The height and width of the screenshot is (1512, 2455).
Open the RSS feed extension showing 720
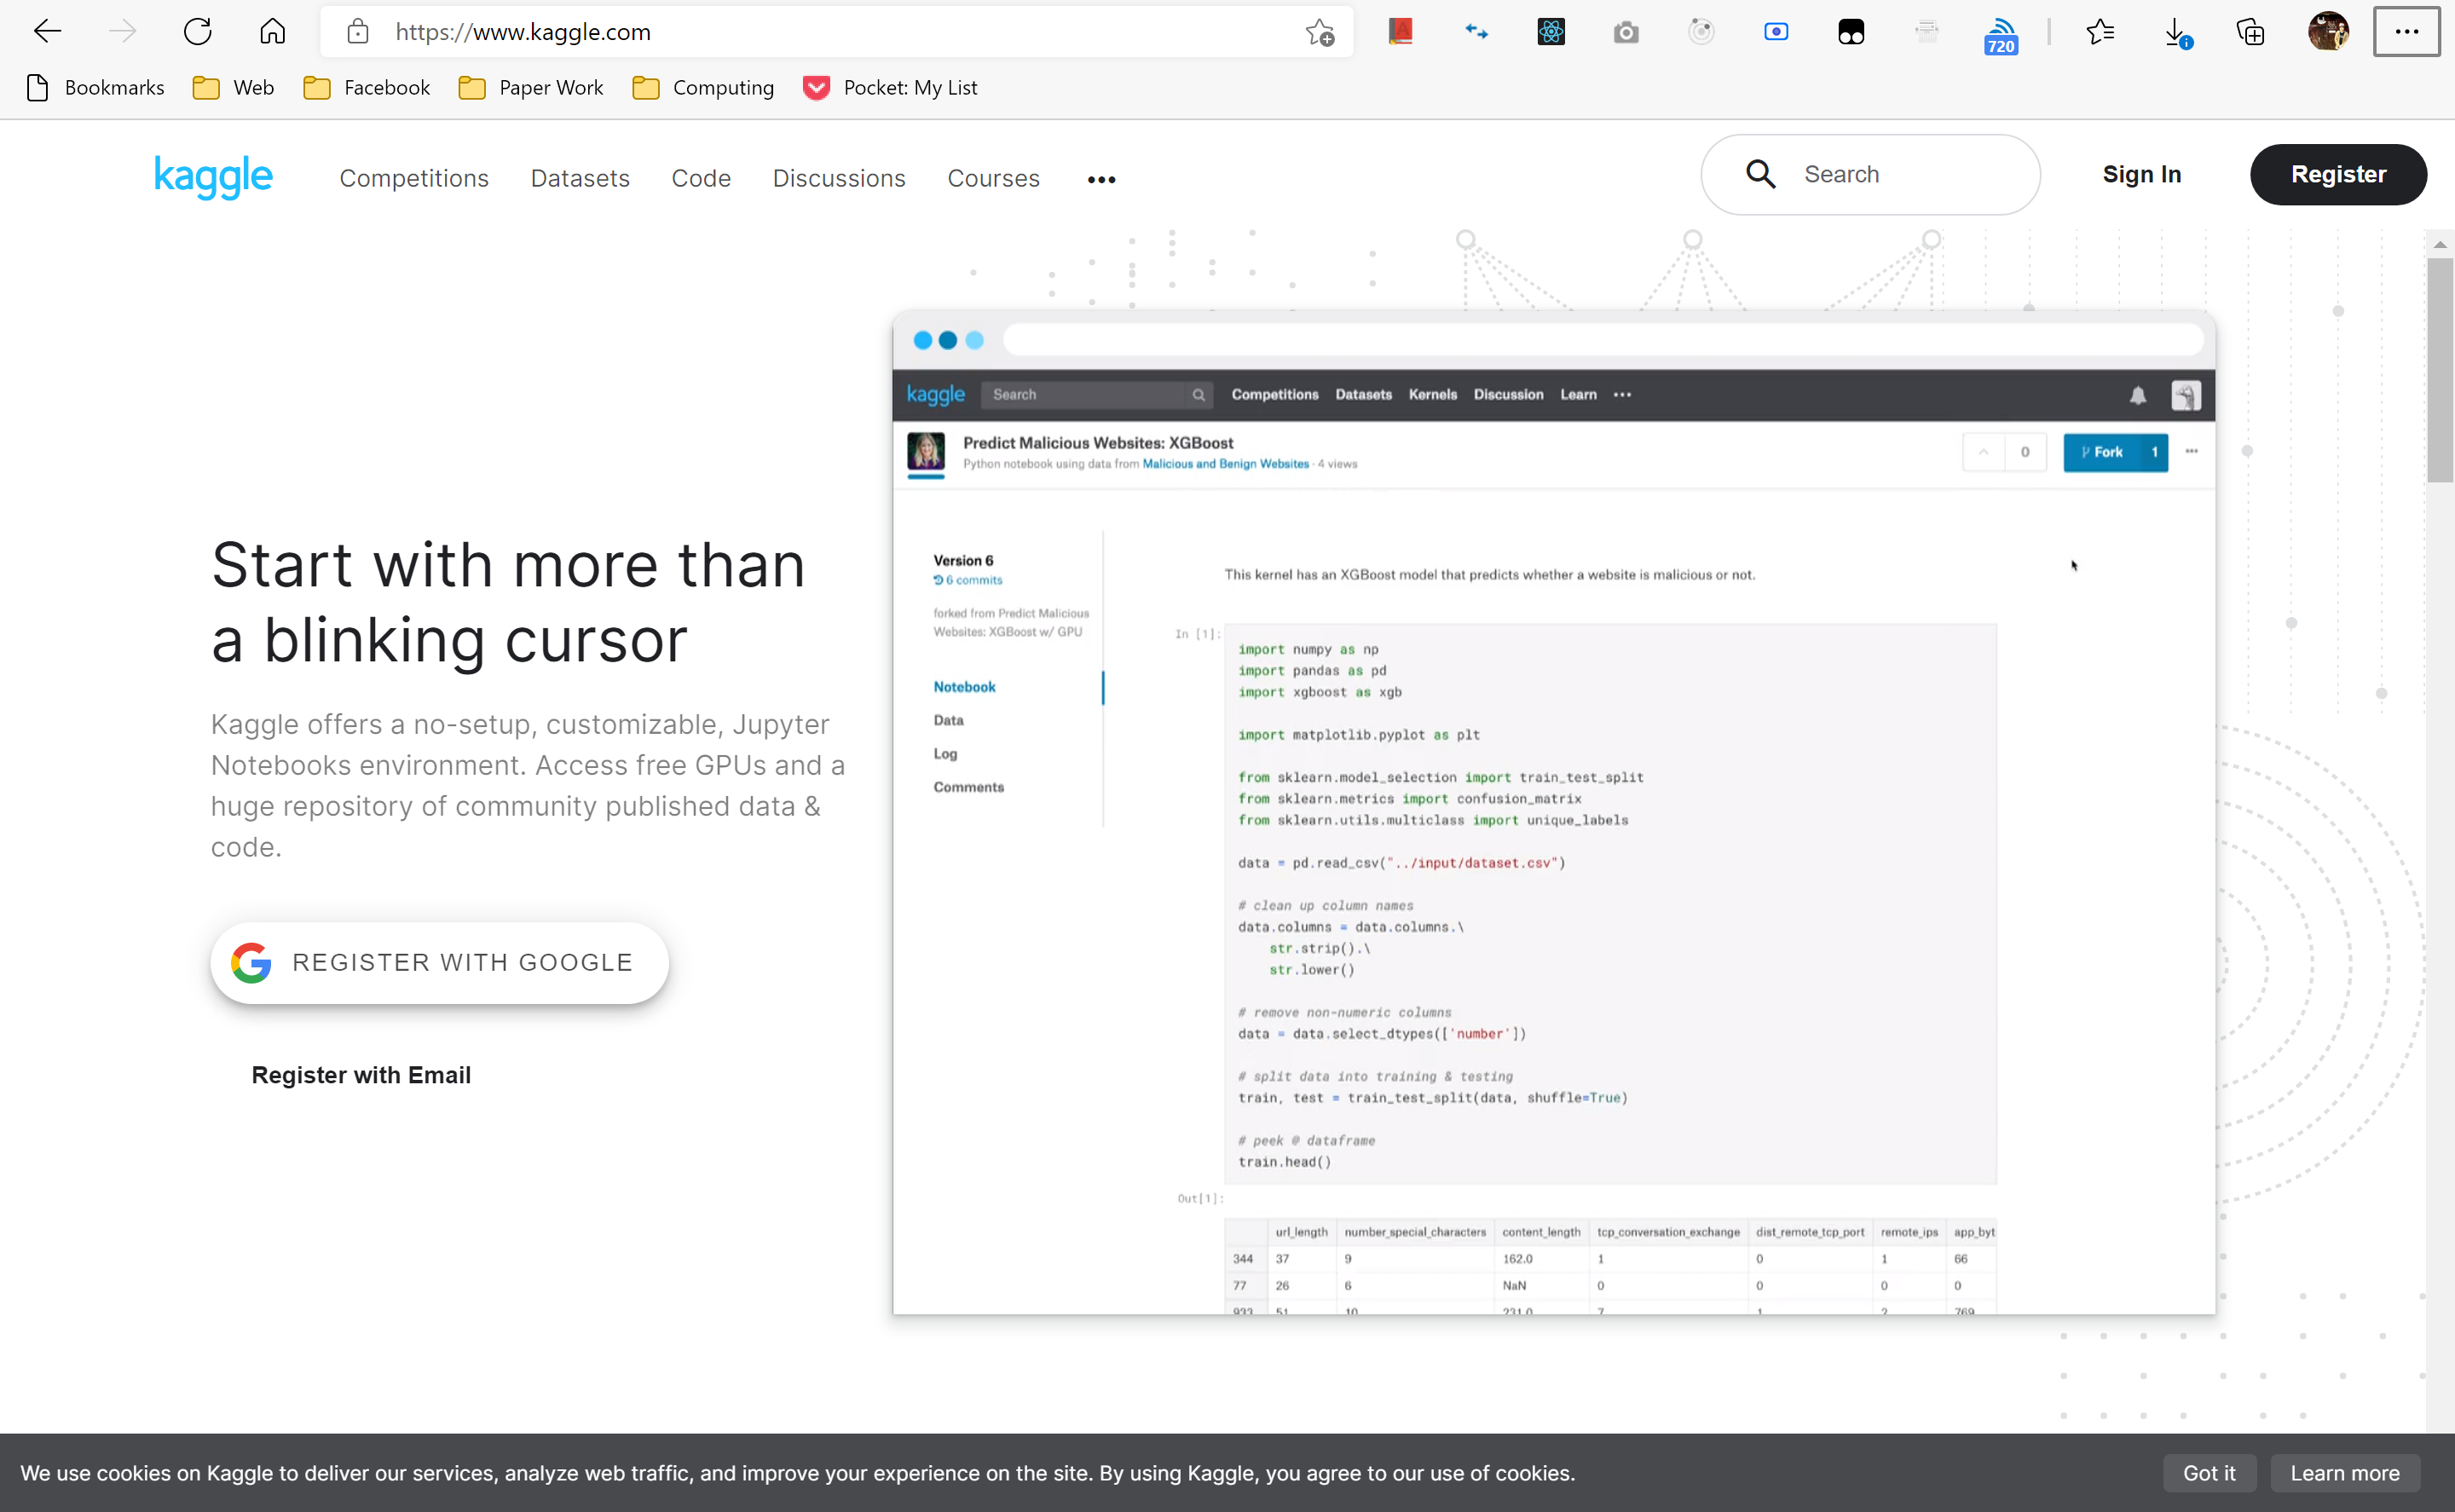[x=2001, y=35]
